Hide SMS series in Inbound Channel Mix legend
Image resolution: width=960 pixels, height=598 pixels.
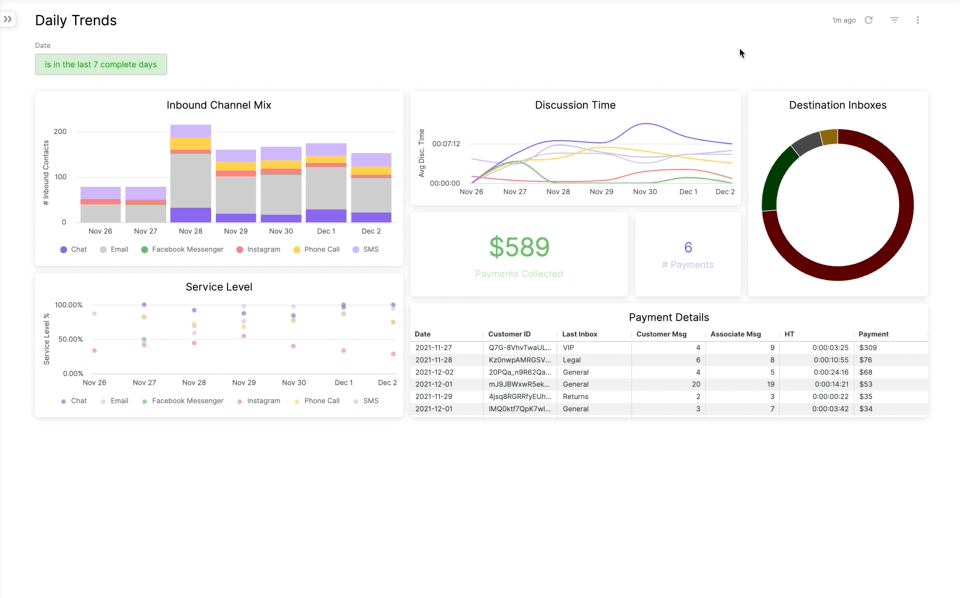366,250
